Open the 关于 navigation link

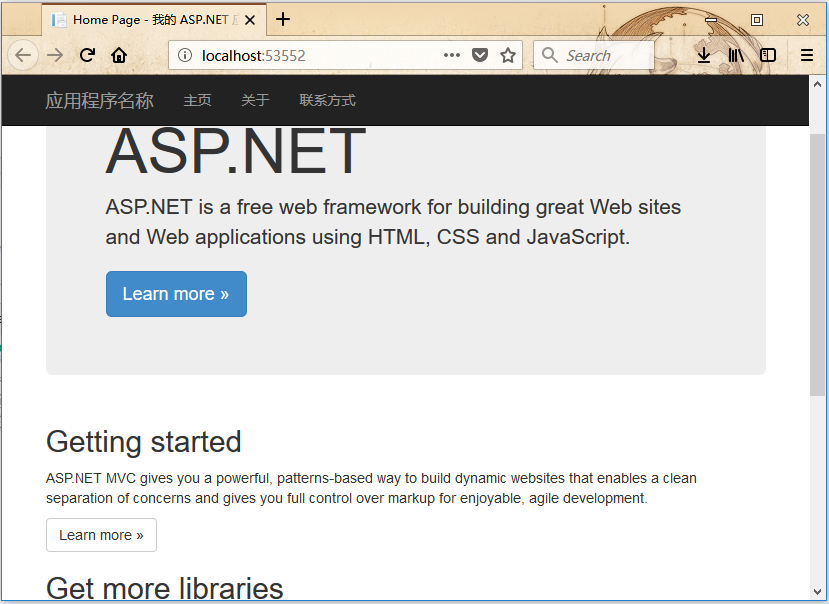255,101
